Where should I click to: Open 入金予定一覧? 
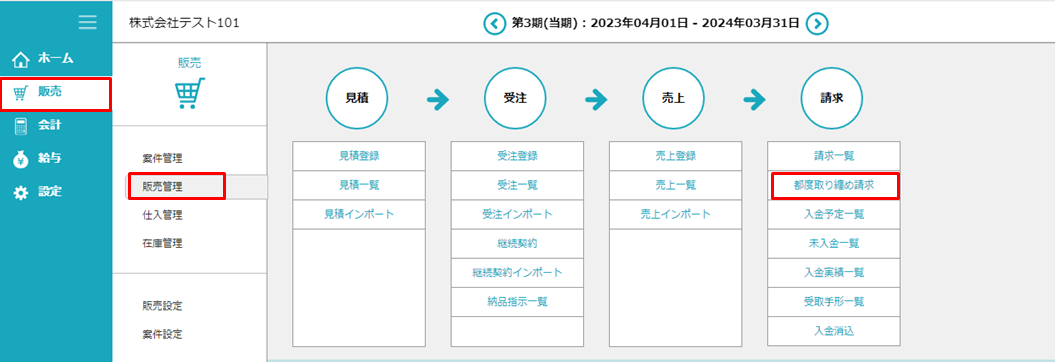834,215
